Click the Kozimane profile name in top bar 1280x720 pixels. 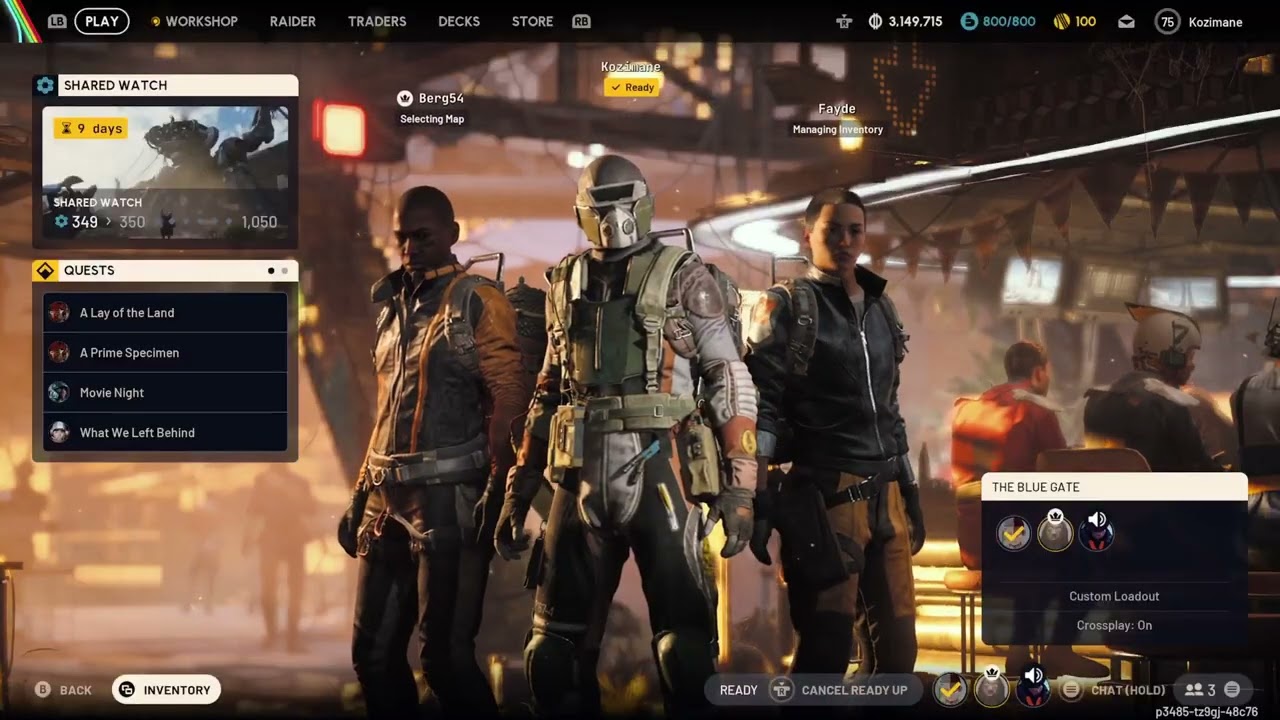[x=1215, y=22]
